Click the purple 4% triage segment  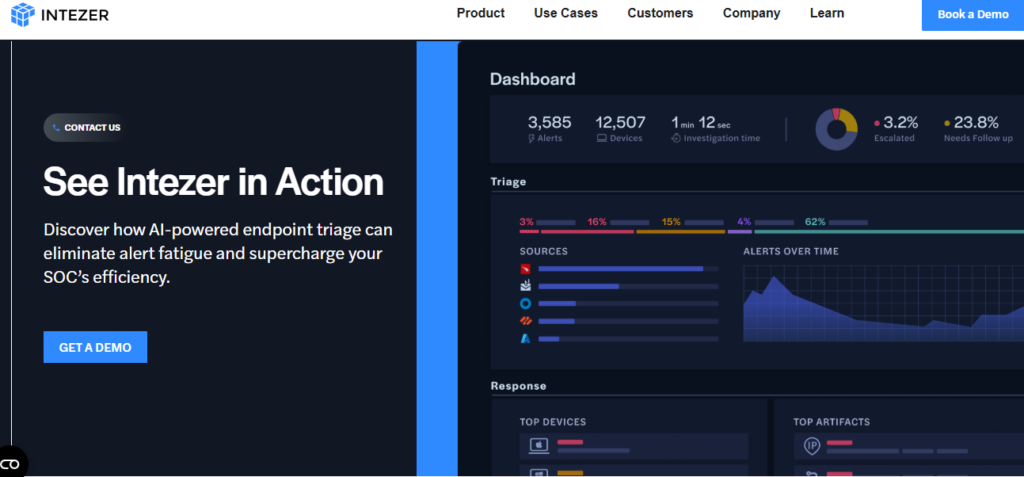740,231
